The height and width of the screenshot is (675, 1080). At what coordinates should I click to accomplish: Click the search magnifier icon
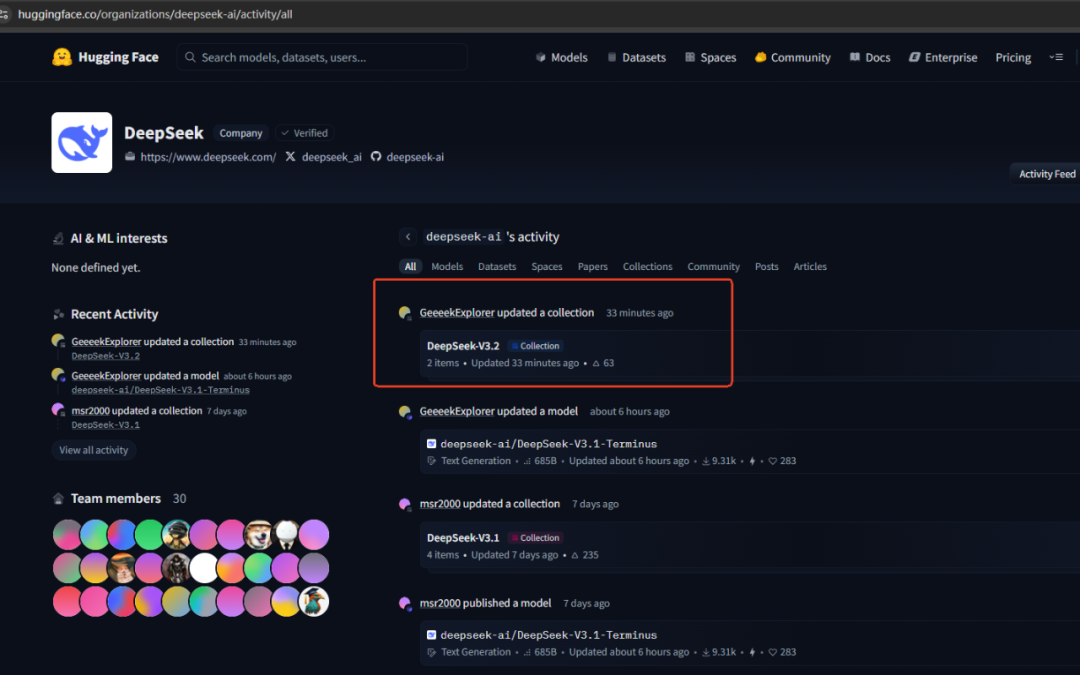tap(190, 57)
